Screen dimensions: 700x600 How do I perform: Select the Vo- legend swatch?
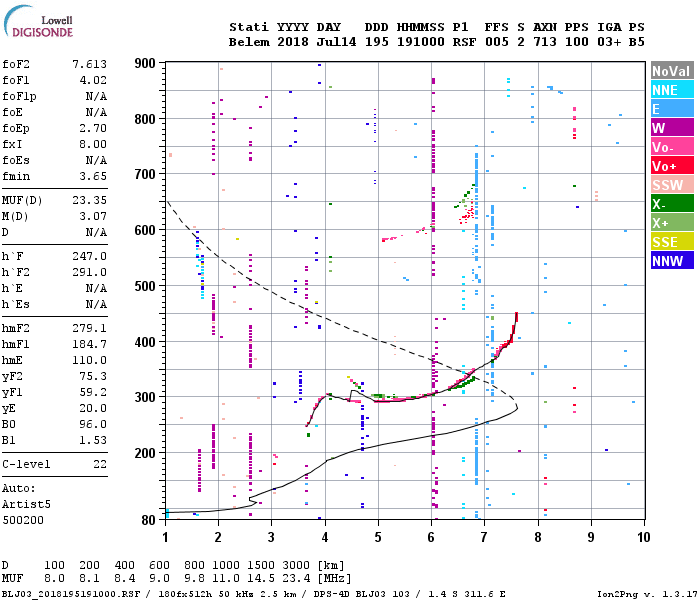(x=672, y=146)
